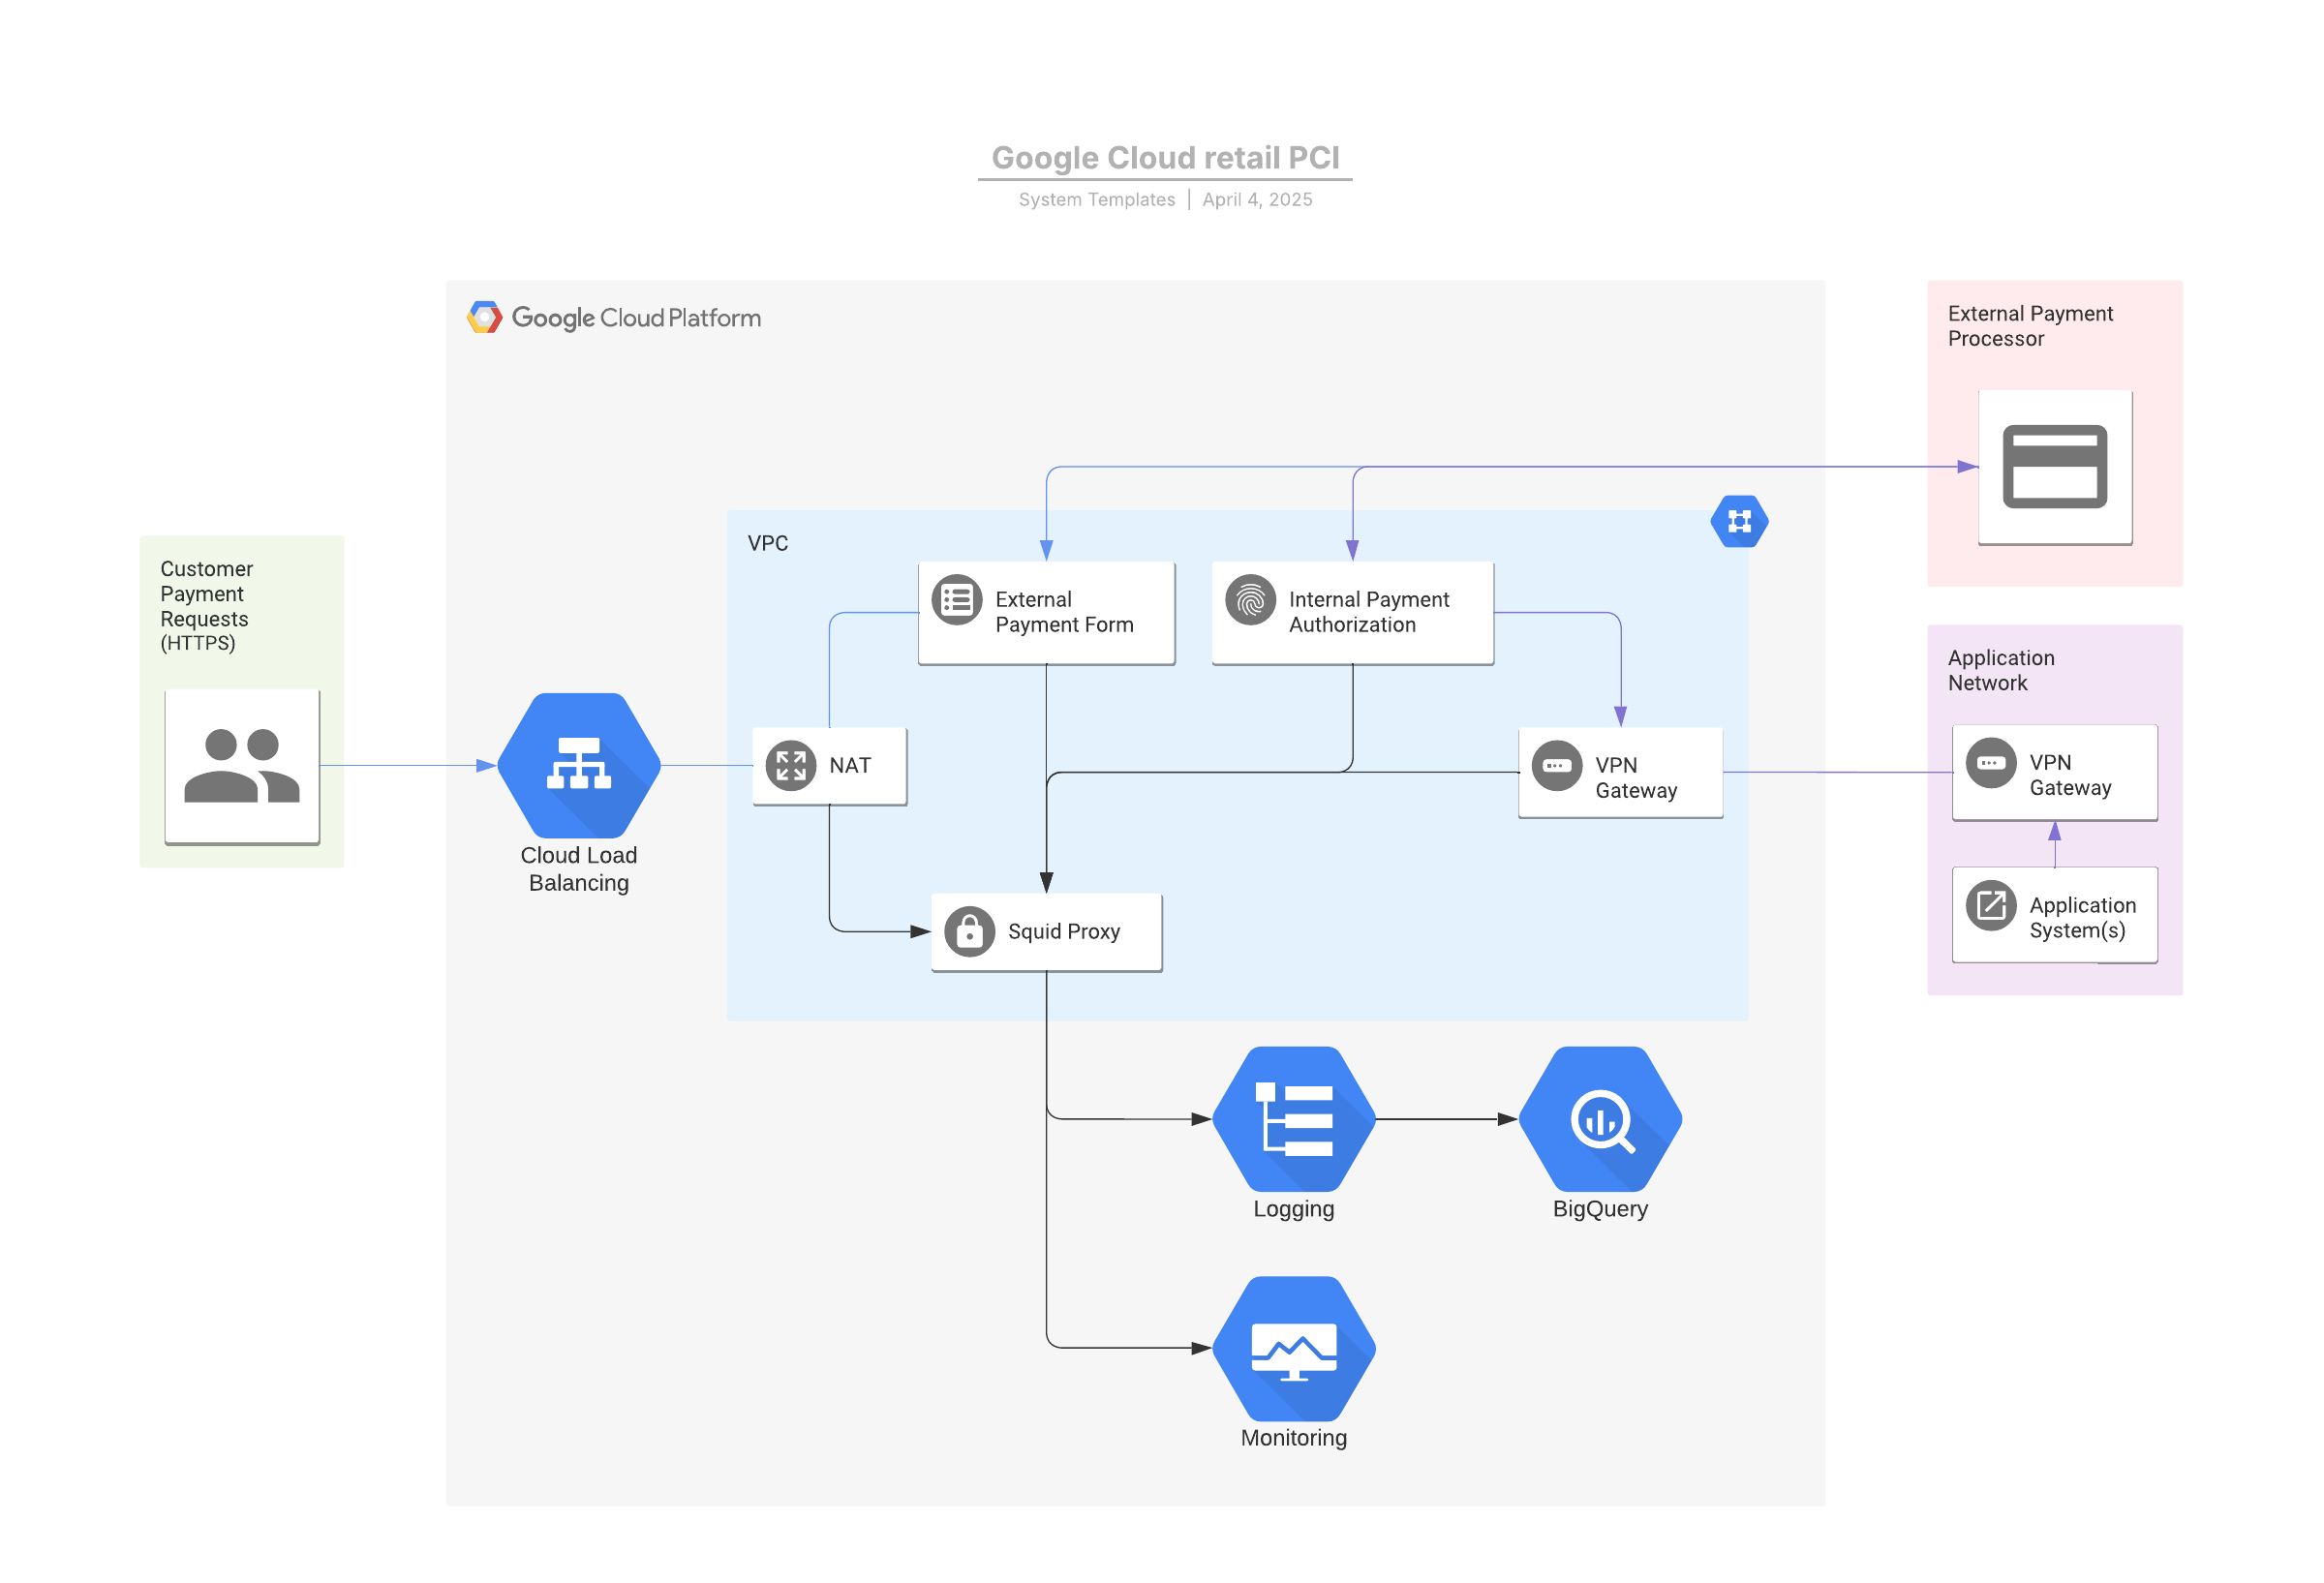Select the BigQuery hexagon icon
Viewport: 2324px width, 1583px height.
pos(1599,1118)
